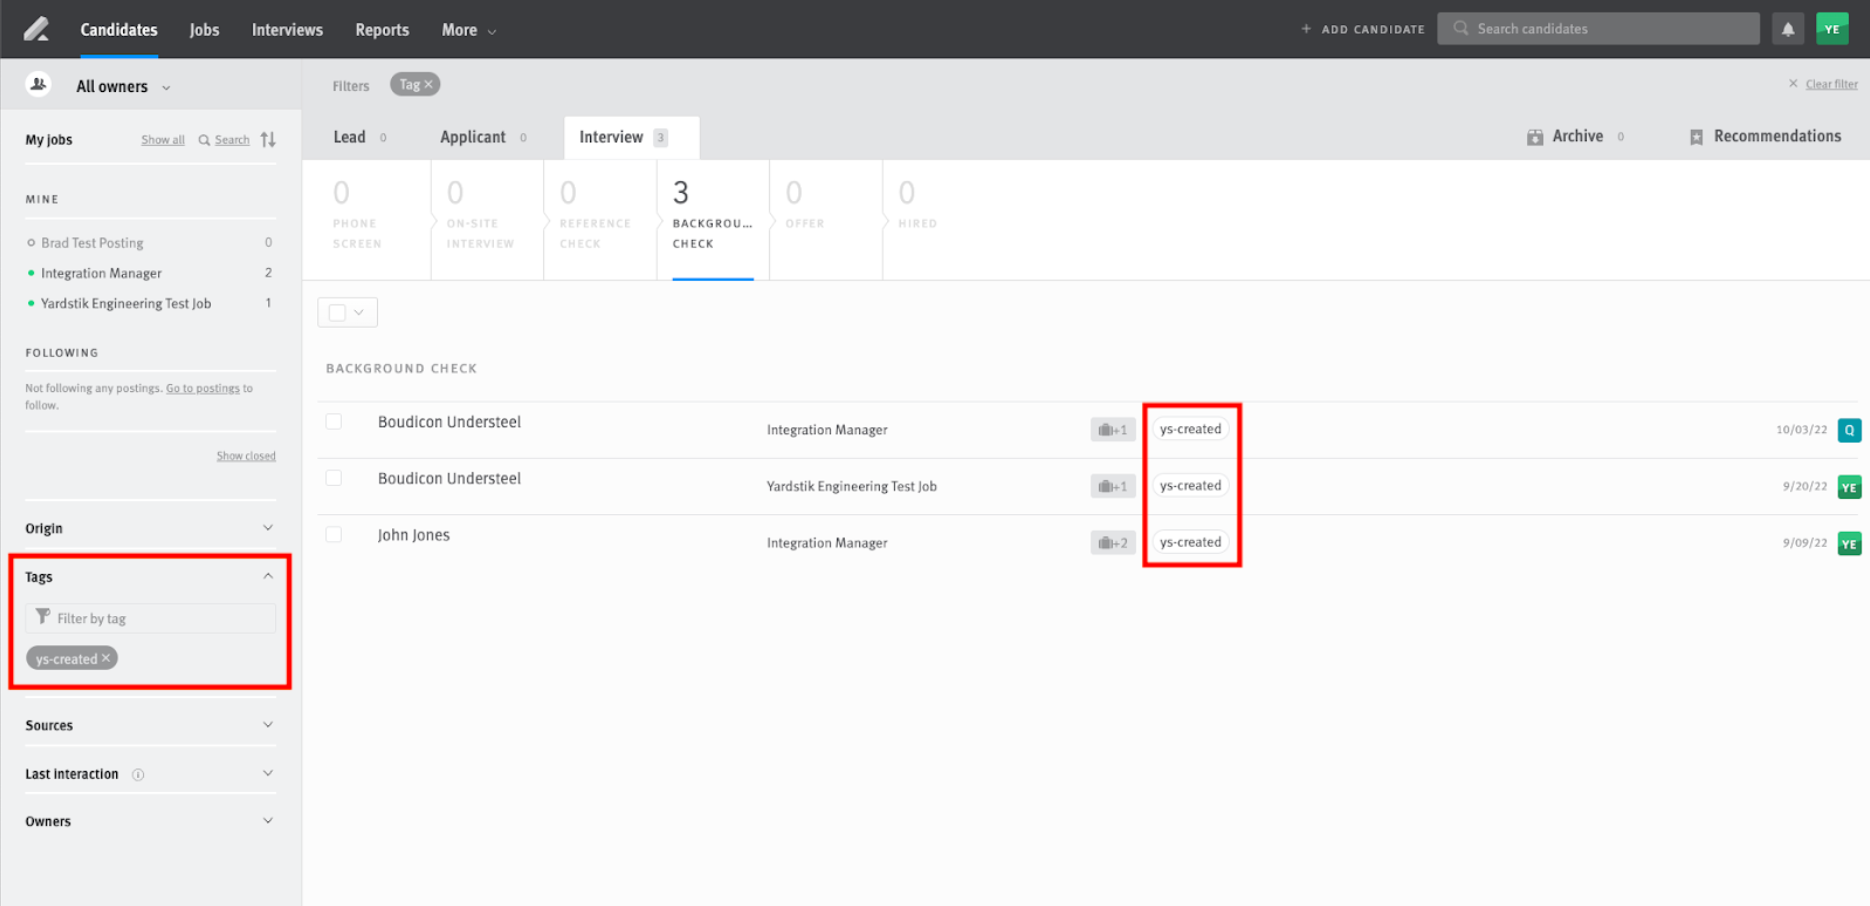Collapse the Tags filter section
This screenshot has height=906, width=1870.
click(150, 577)
